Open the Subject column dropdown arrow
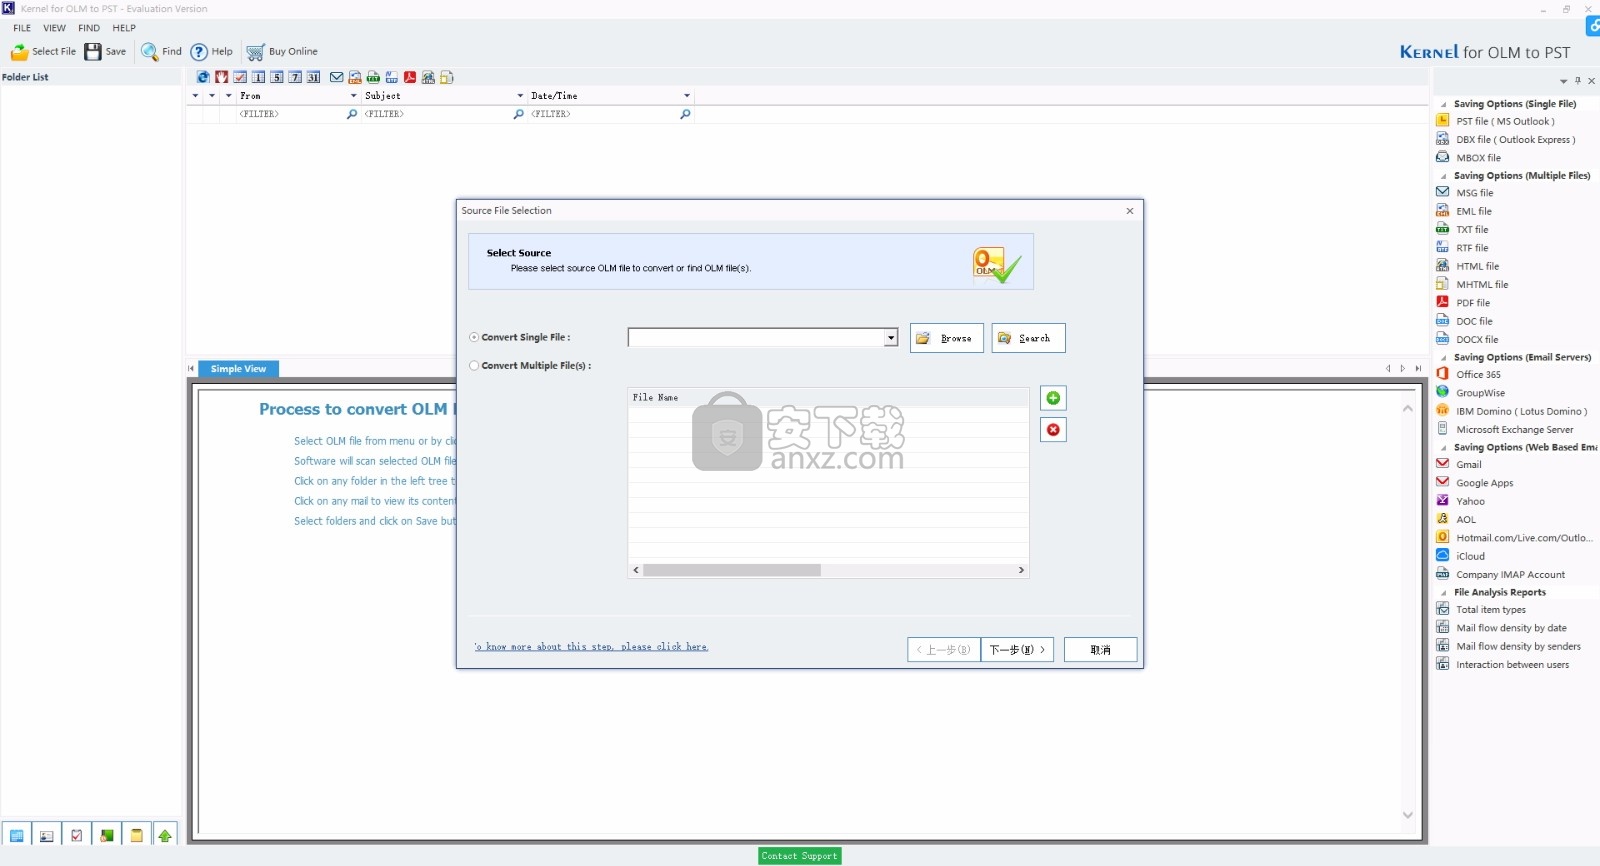Viewport: 1600px width, 866px height. pyautogui.click(x=520, y=96)
